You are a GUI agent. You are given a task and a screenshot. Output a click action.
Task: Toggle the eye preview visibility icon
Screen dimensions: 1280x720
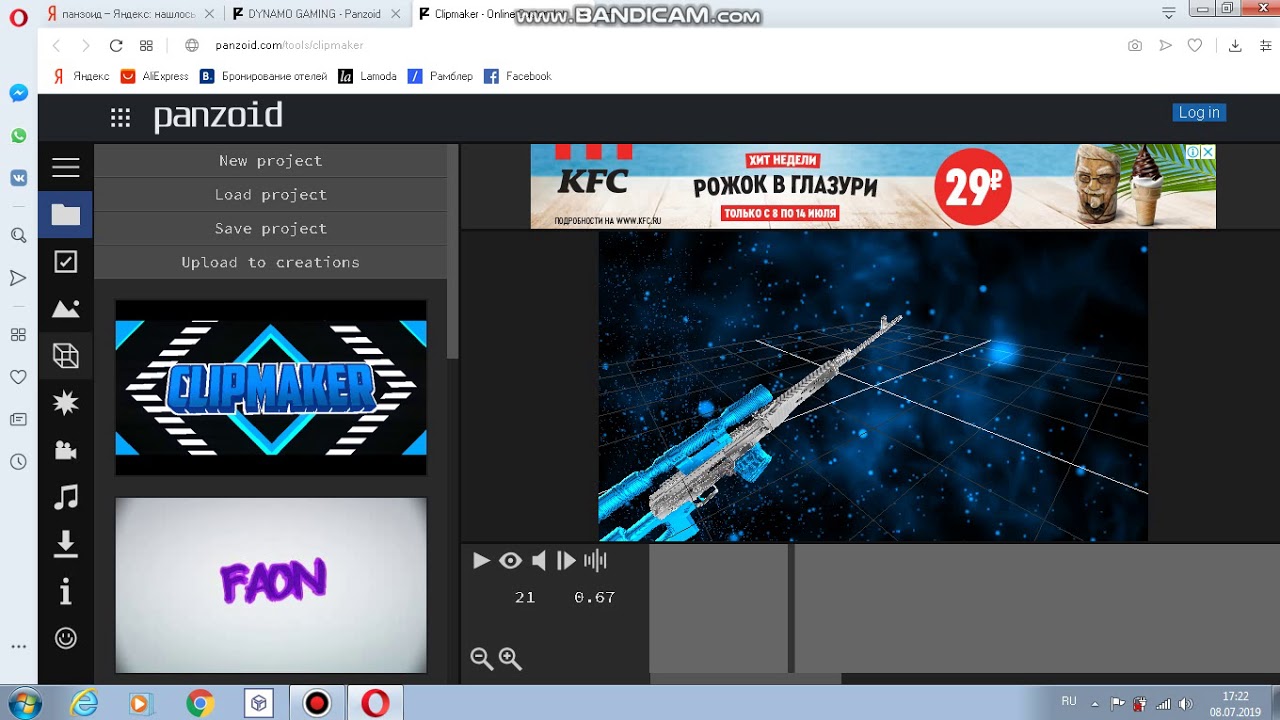click(510, 561)
